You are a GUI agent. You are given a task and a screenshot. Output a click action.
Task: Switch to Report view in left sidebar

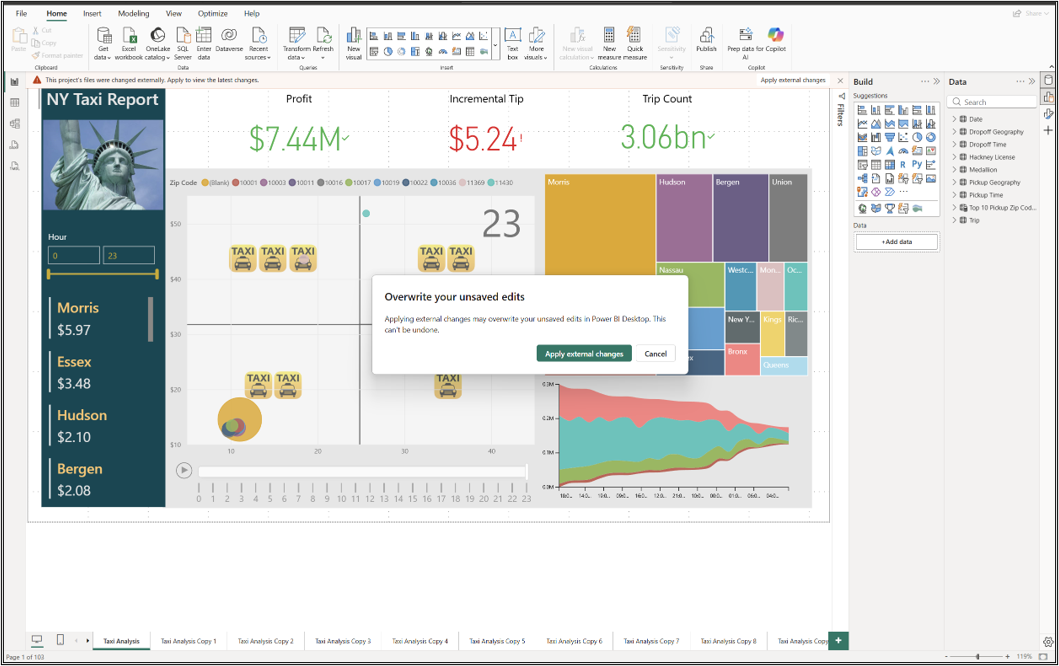pos(14,82)
